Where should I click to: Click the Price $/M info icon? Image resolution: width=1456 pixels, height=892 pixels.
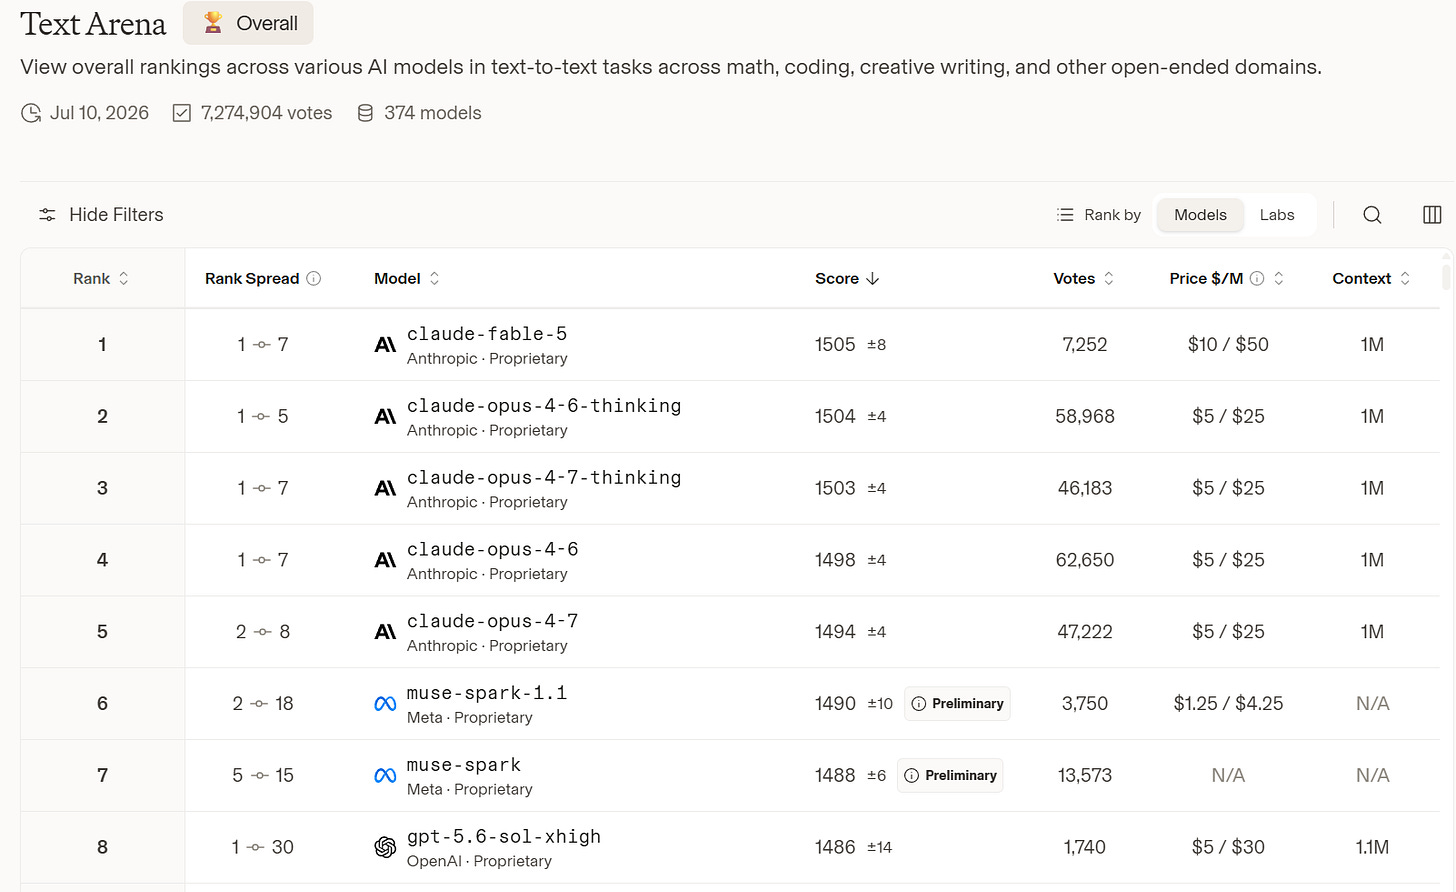[x=1257, y=279]
